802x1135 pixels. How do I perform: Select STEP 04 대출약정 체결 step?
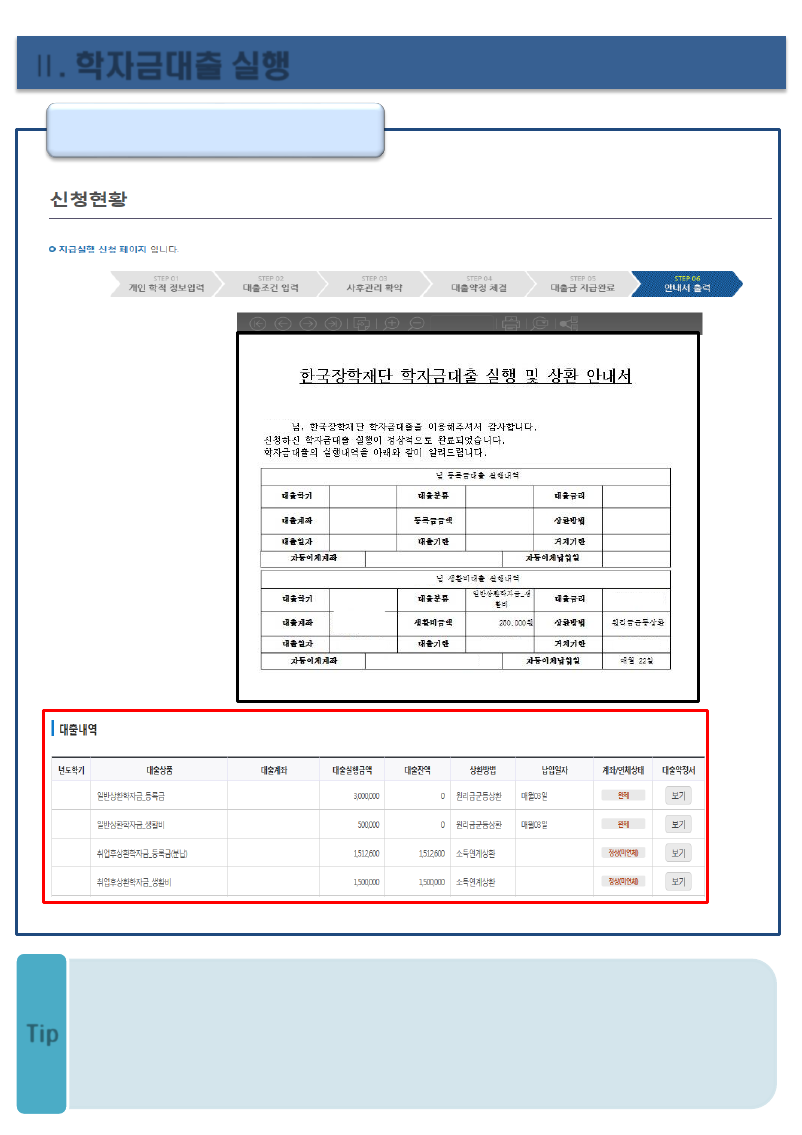point(478,284)
